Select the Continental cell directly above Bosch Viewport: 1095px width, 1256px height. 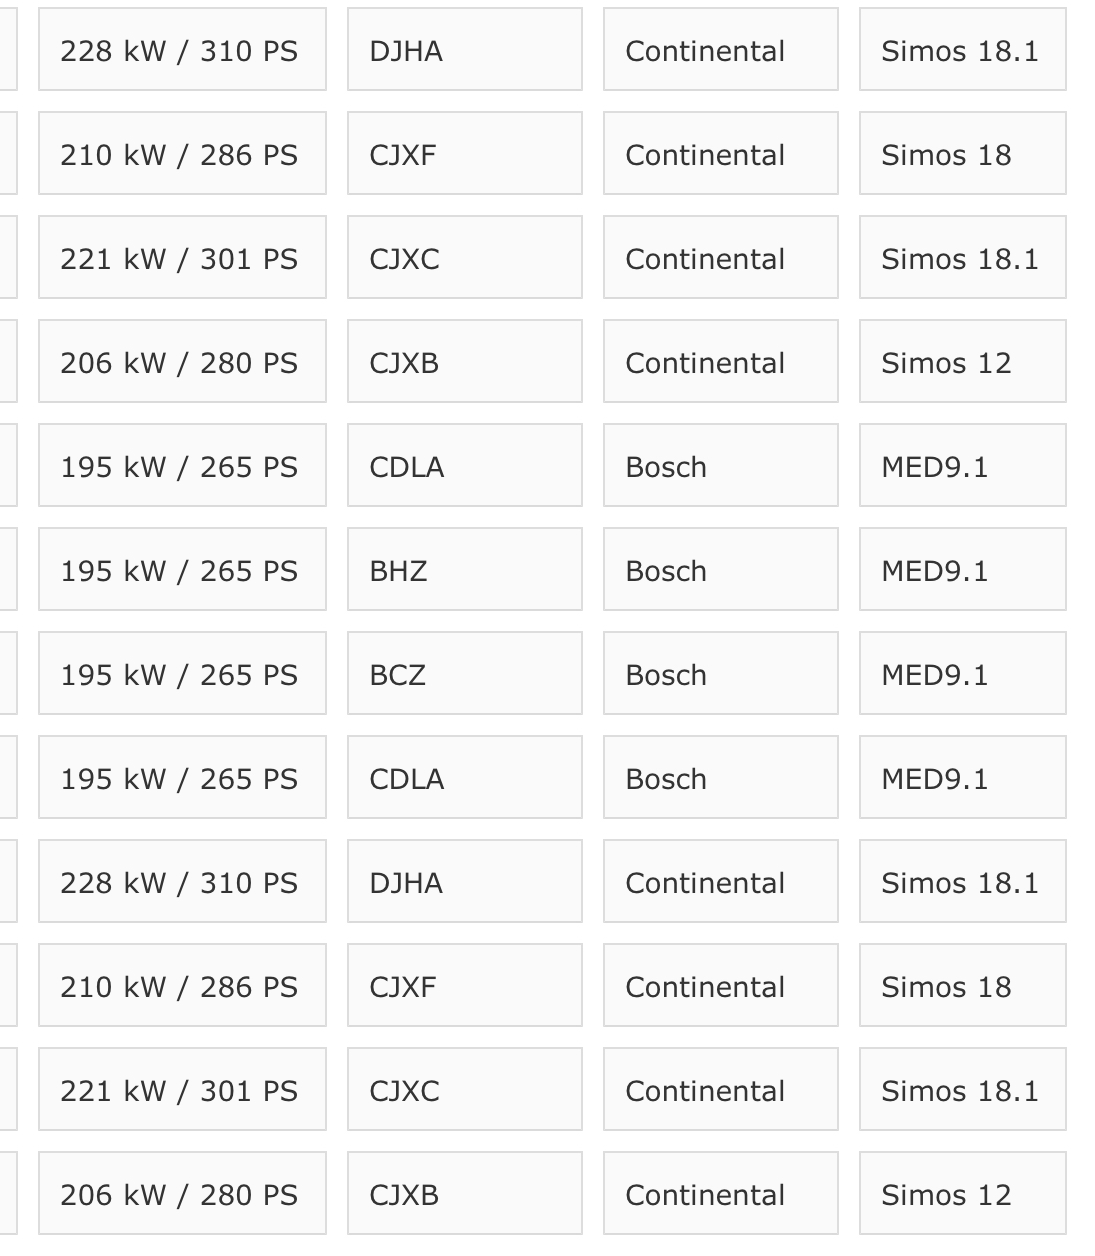(x=720, y=361)
